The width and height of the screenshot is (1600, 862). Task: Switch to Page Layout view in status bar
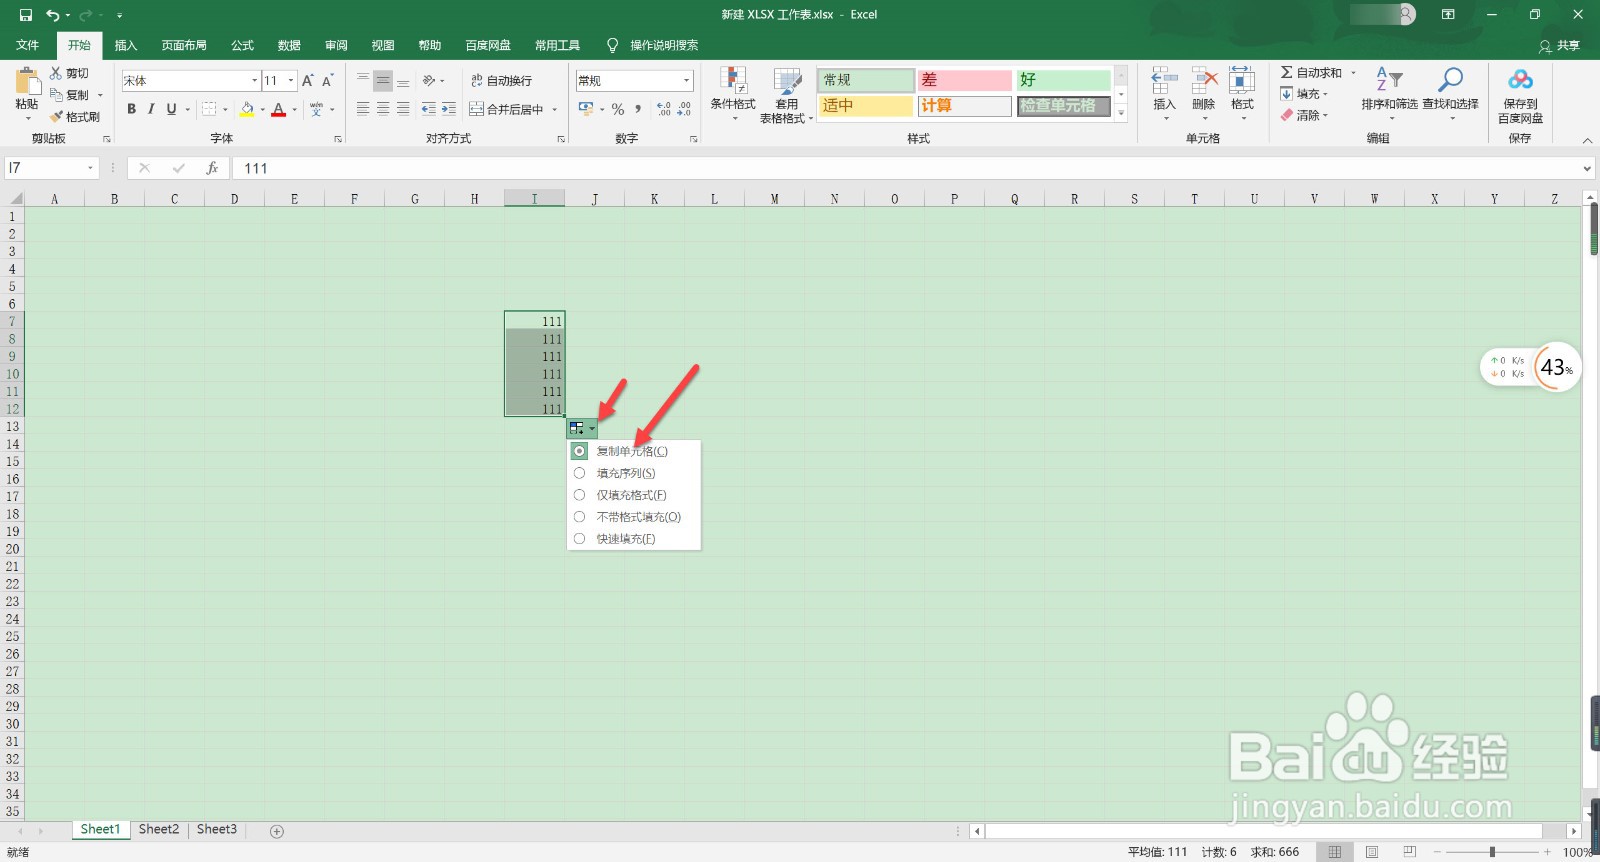pyautogui.click(x=1372, y=852)
